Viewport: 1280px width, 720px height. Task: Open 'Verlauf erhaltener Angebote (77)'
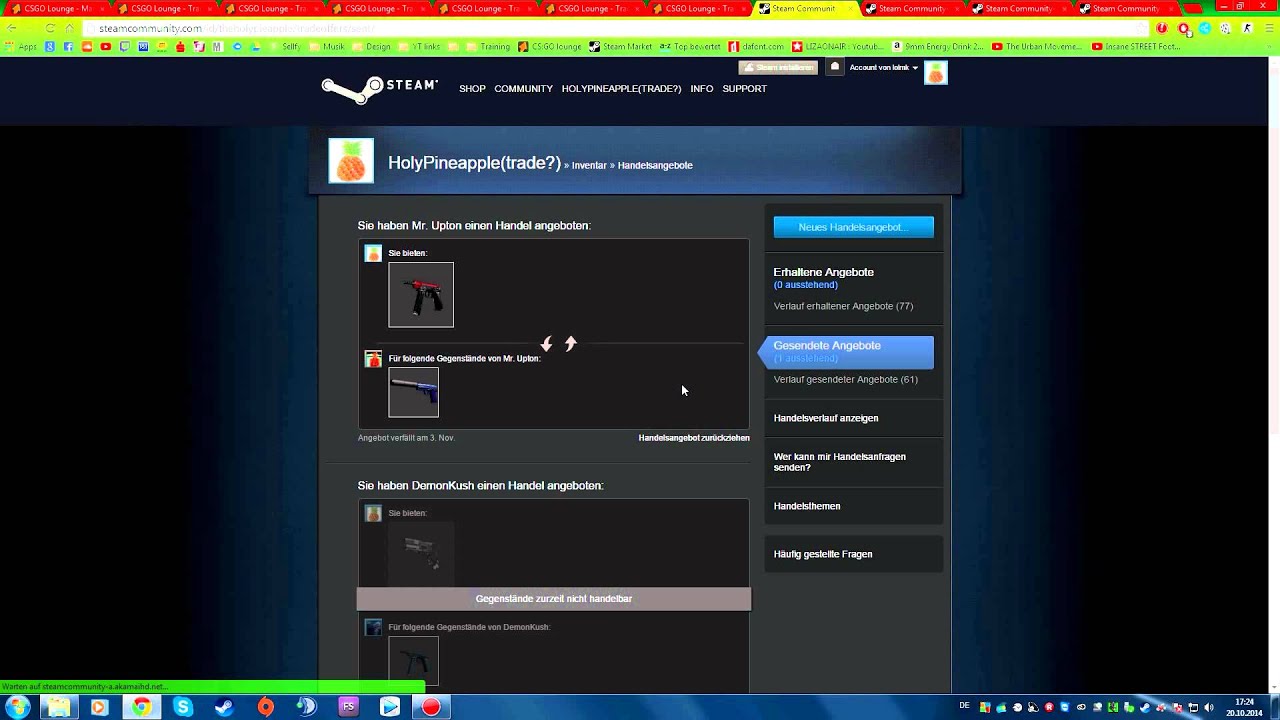843,306
